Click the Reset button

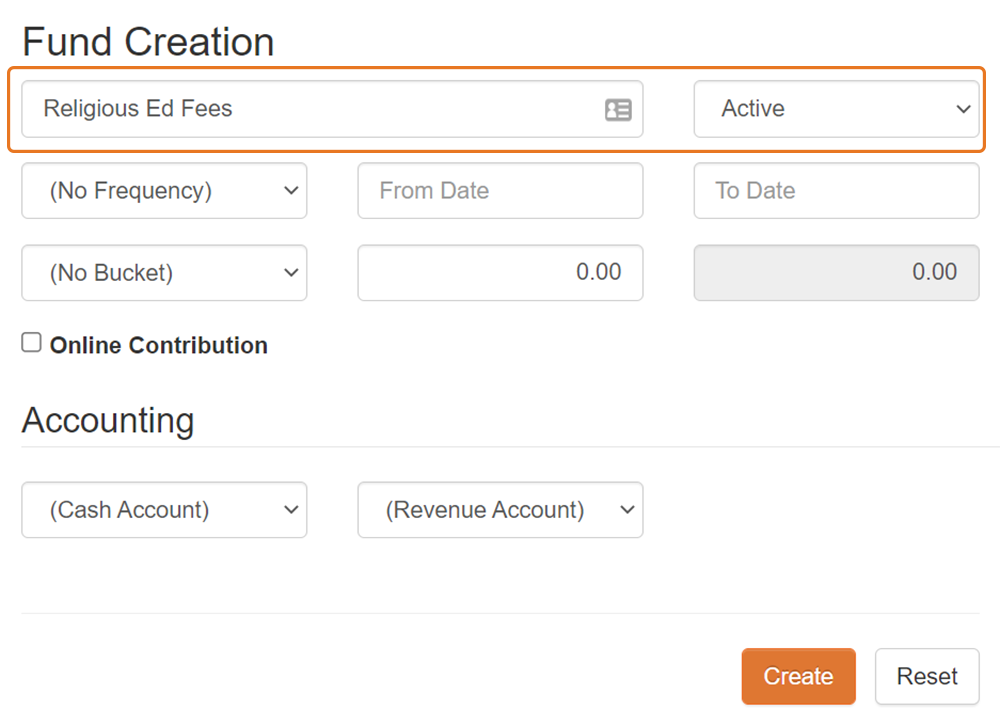(927, 677)
